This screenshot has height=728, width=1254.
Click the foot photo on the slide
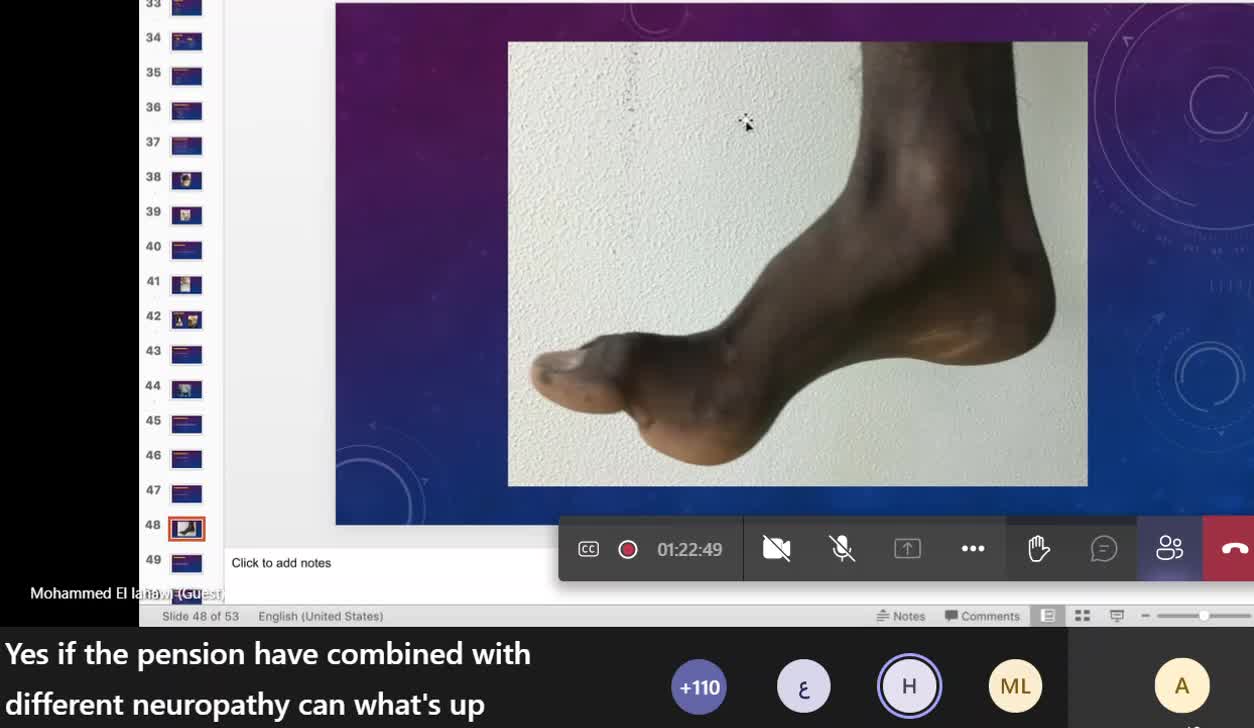click(797, 264)
